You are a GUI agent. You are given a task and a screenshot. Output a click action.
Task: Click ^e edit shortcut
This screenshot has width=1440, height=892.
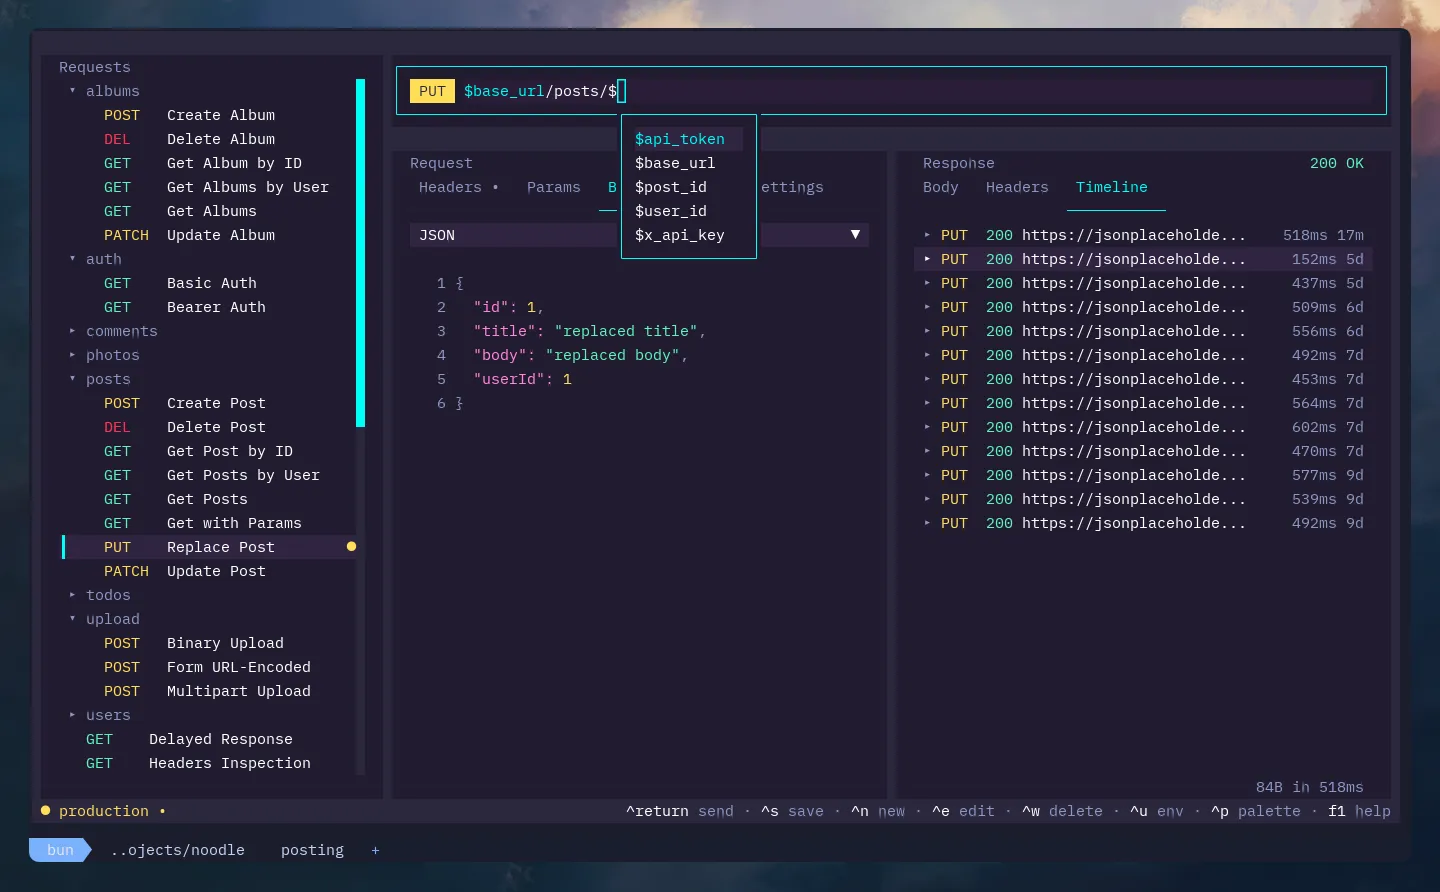pyautogui.click(x=963, y=811)
